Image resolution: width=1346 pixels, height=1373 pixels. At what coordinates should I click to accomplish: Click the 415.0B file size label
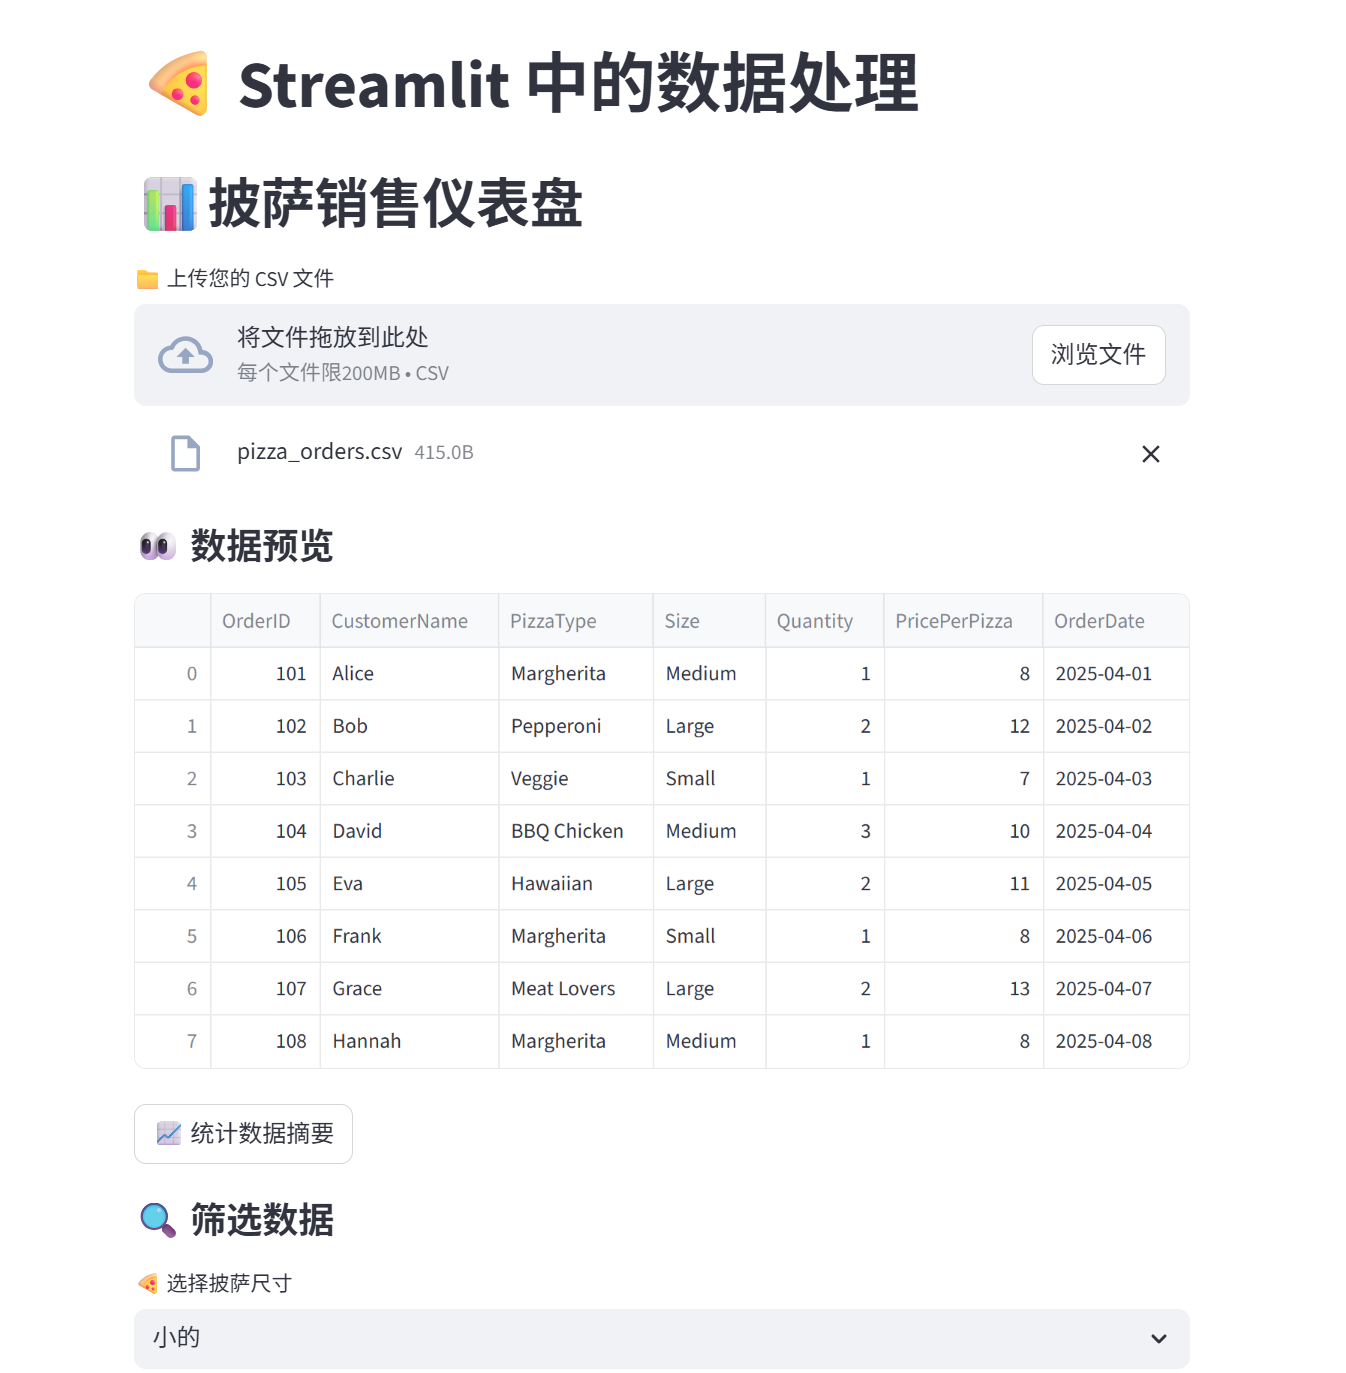[x=444, y=453]
